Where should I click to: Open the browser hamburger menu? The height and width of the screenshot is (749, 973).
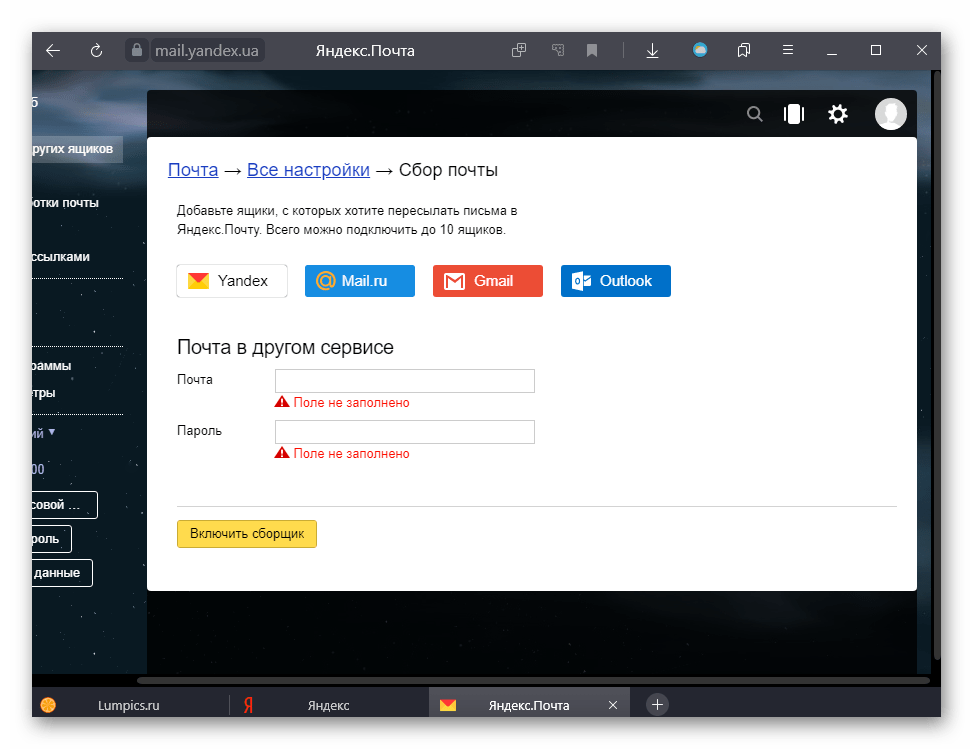(x=788, y=50)
